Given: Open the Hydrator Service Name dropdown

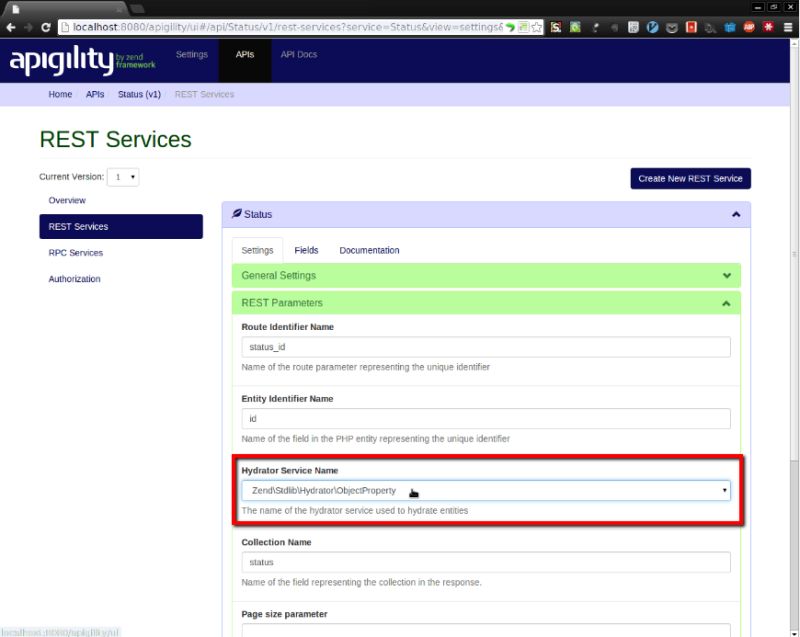Looking at the screenshot, I should click(x=485, y=490).
